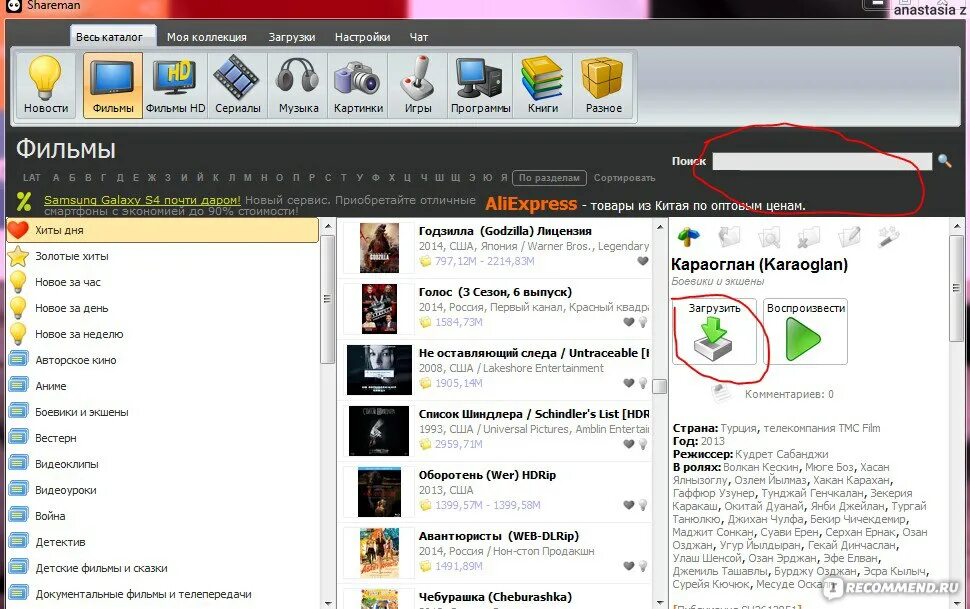This screenshot has height=609, width=970.
Task: Select Новое за день in sidebar
Action: pos(163,308)
